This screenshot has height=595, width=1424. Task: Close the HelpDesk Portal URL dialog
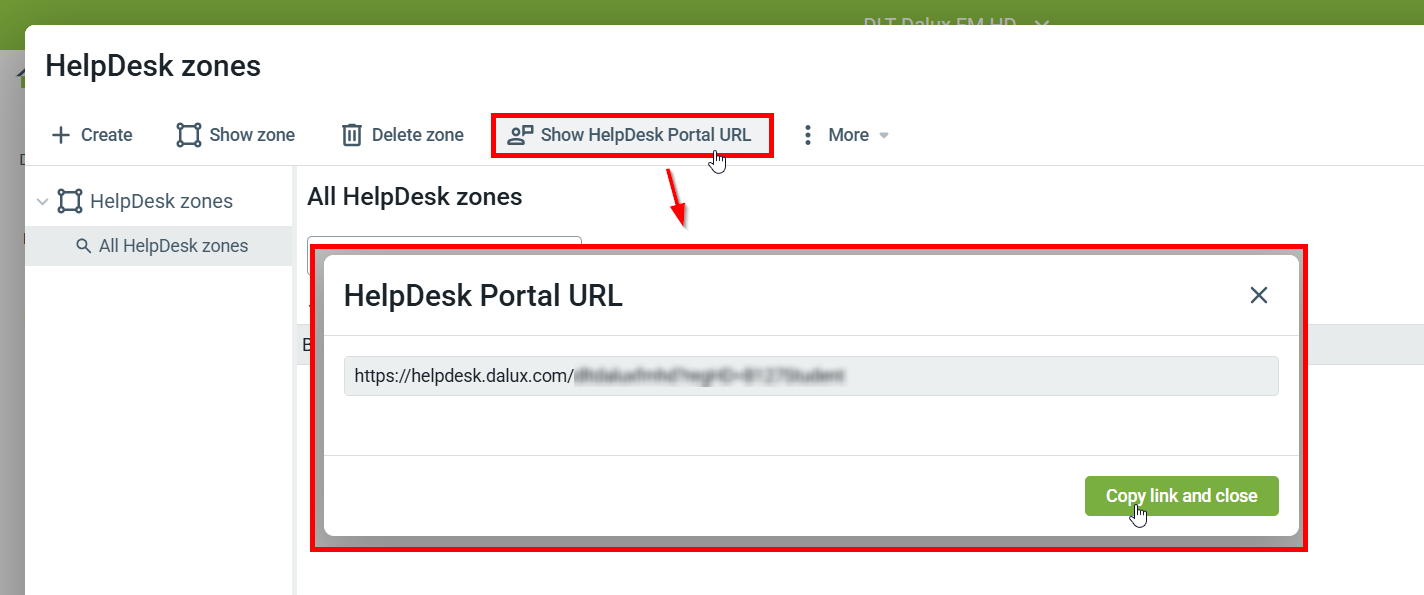click(1259, 295)
